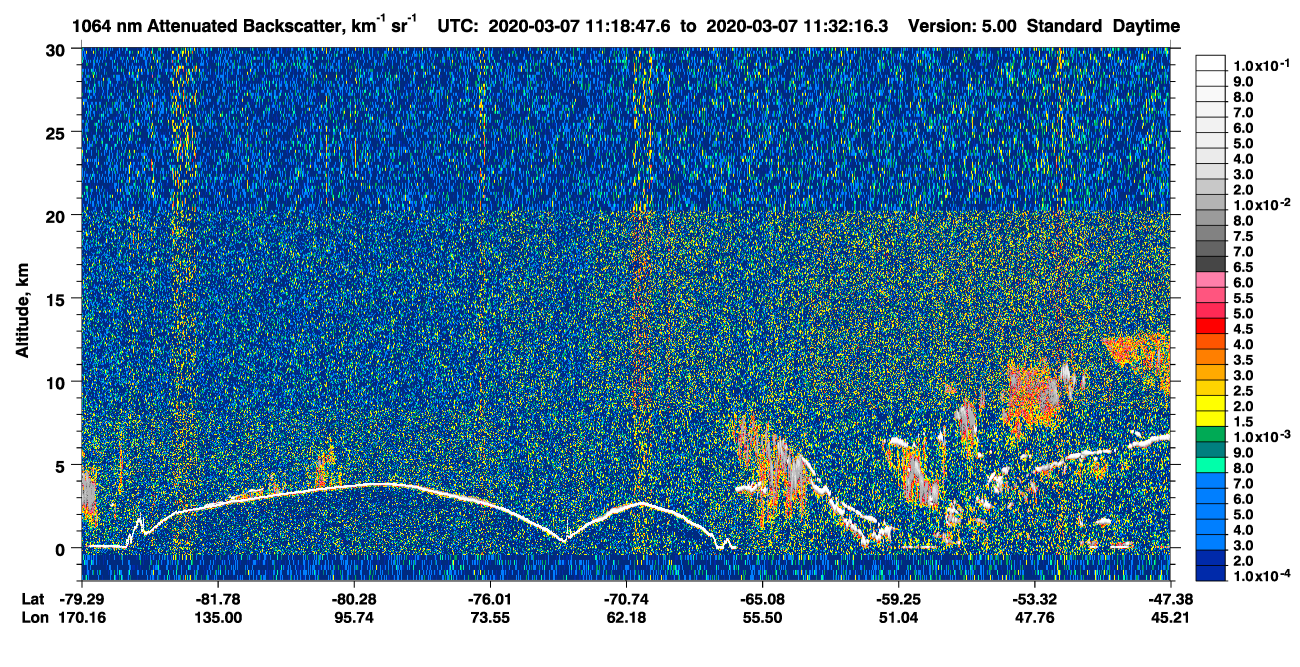Click the latitude value "-81.78"
This screenshot has width=1300, height=667.
pyautogui.click(x=218, y=599)
